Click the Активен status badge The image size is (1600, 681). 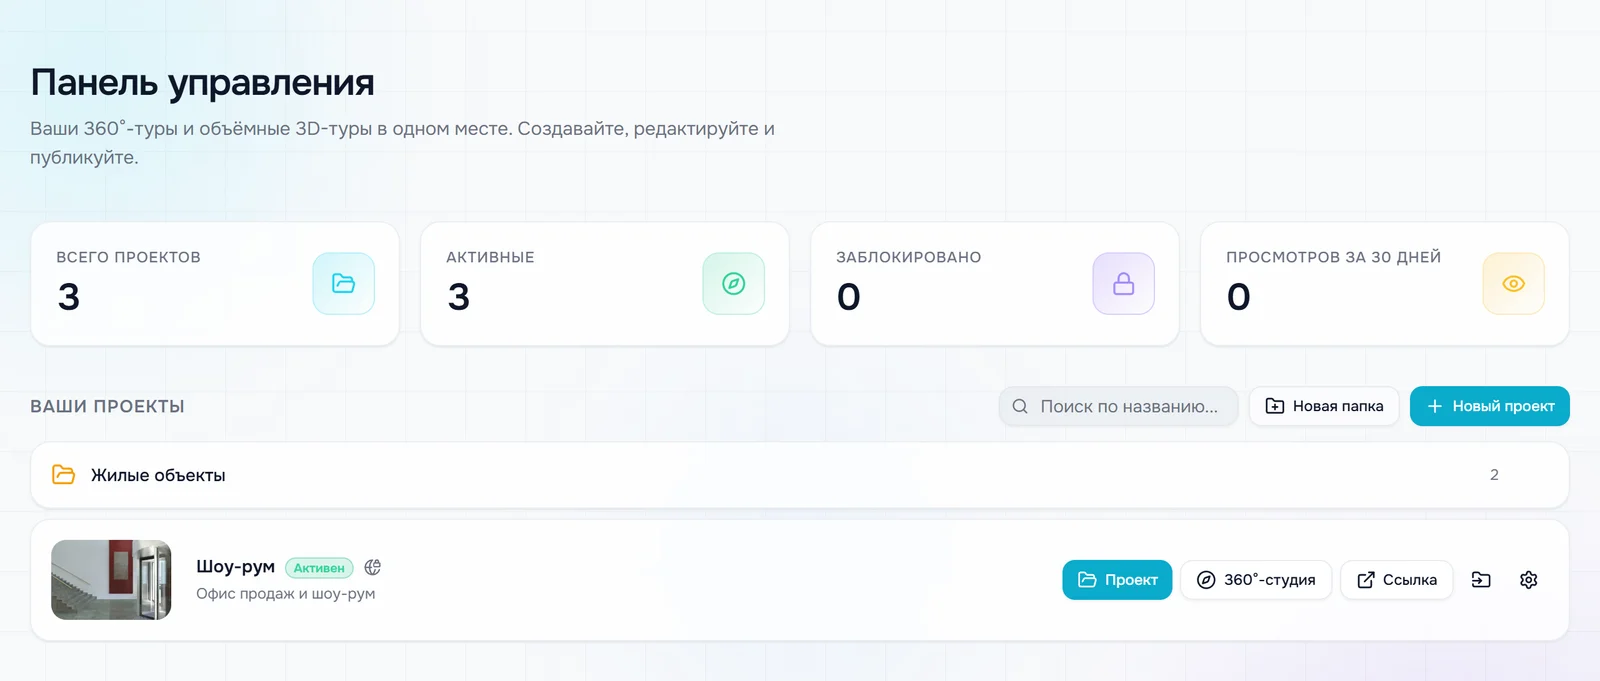320,568
